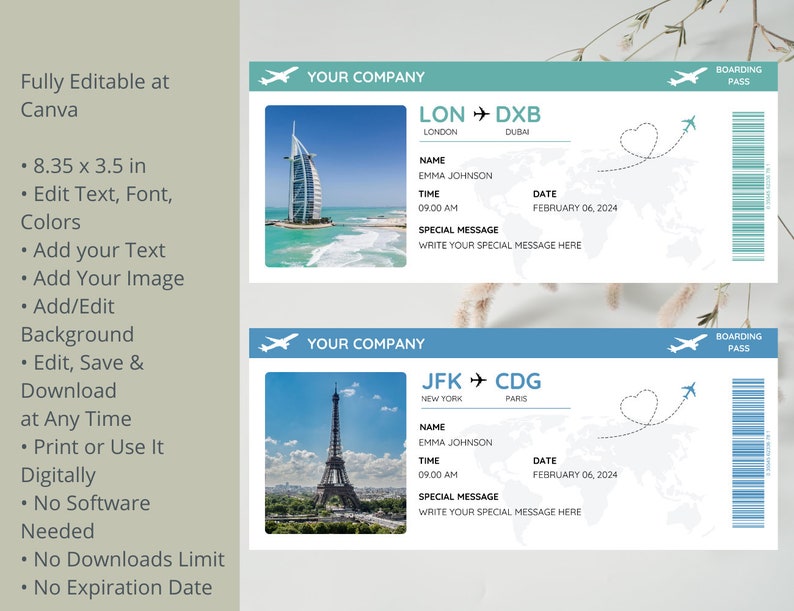Image resolution: width=794 pixels, height=611 pixels.
Task: Click the teal YOUR COMPANY title
Action: pos(366,77)
